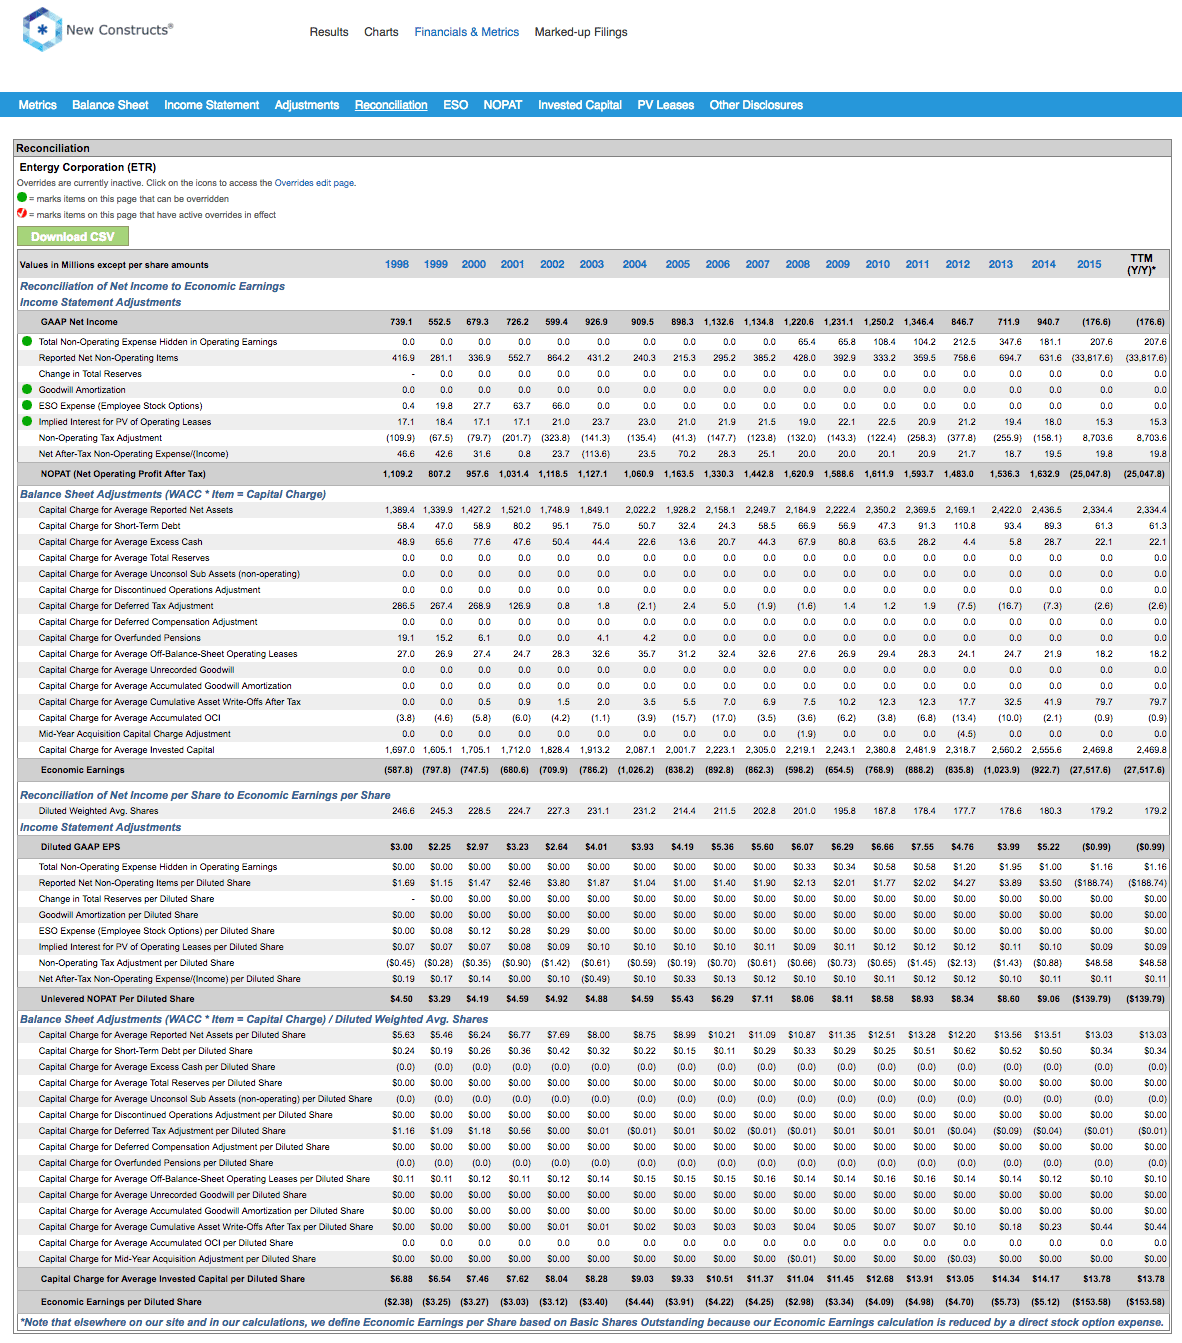Click the 2015 year link
Viewport: 1182px width, 1343px height.
click(x=1089, y=265)
